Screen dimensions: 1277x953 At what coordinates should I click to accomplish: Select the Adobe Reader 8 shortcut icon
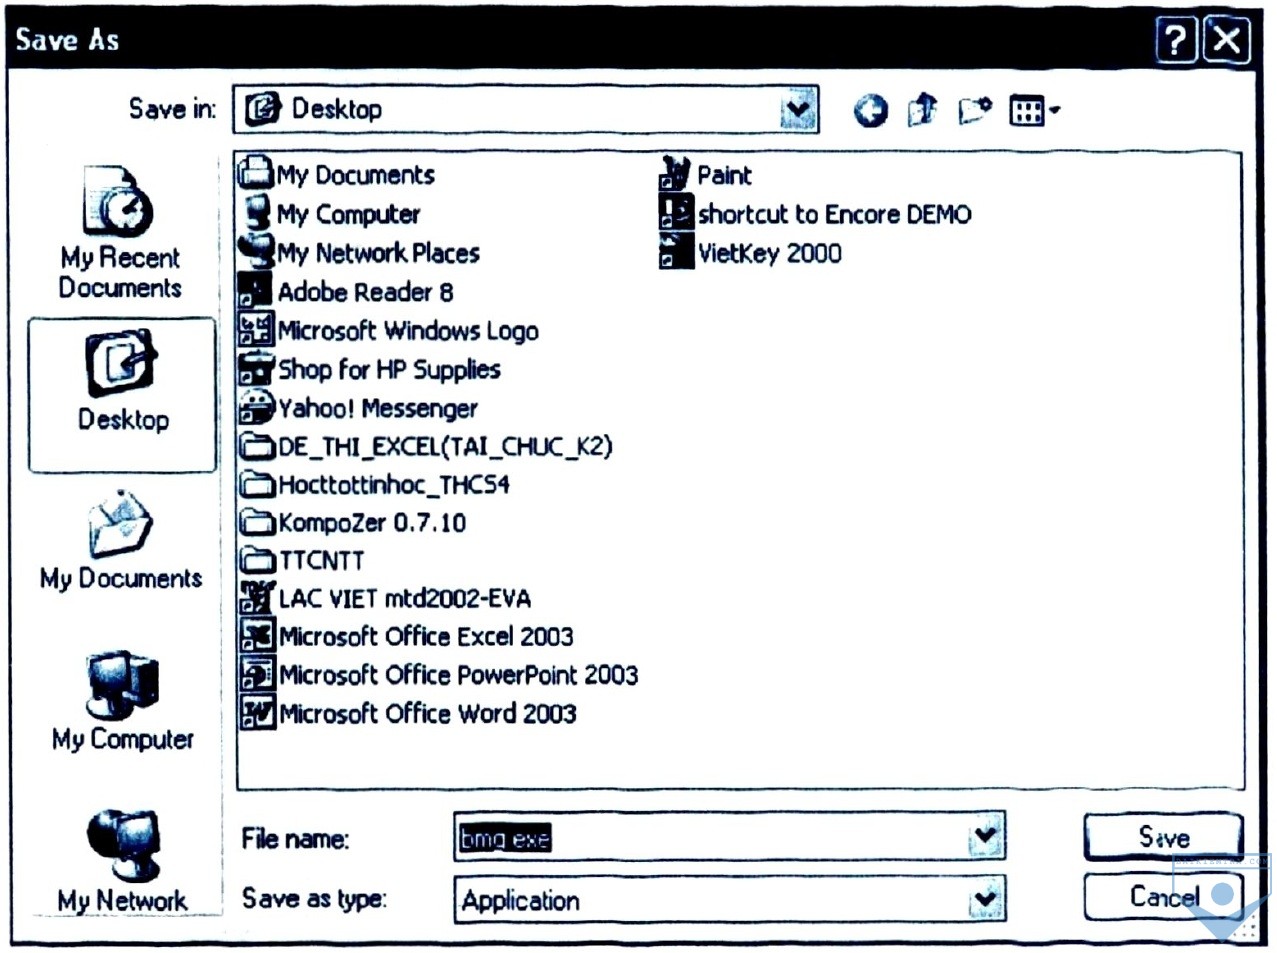256,290
